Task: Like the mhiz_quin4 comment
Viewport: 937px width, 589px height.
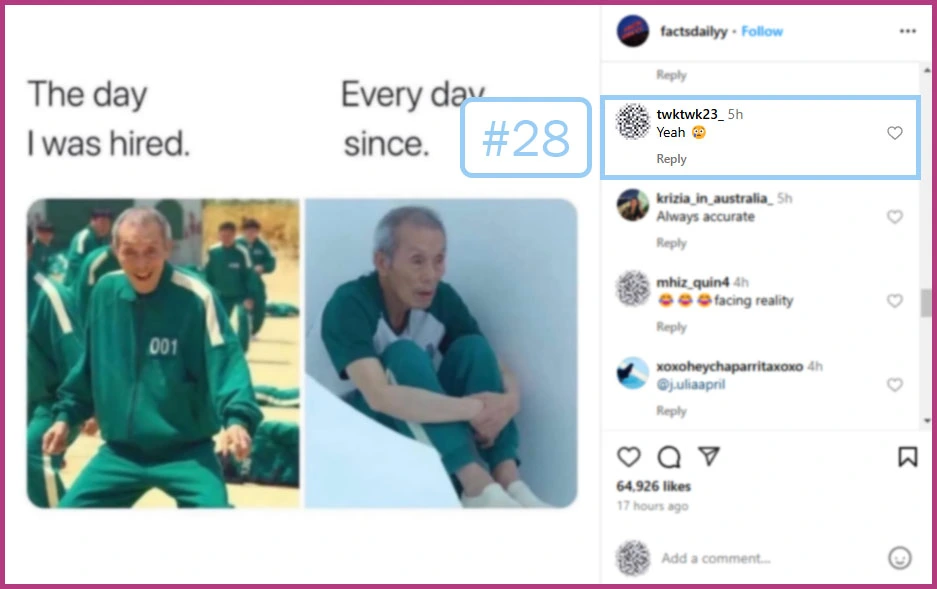Action: tap(895, 300)
